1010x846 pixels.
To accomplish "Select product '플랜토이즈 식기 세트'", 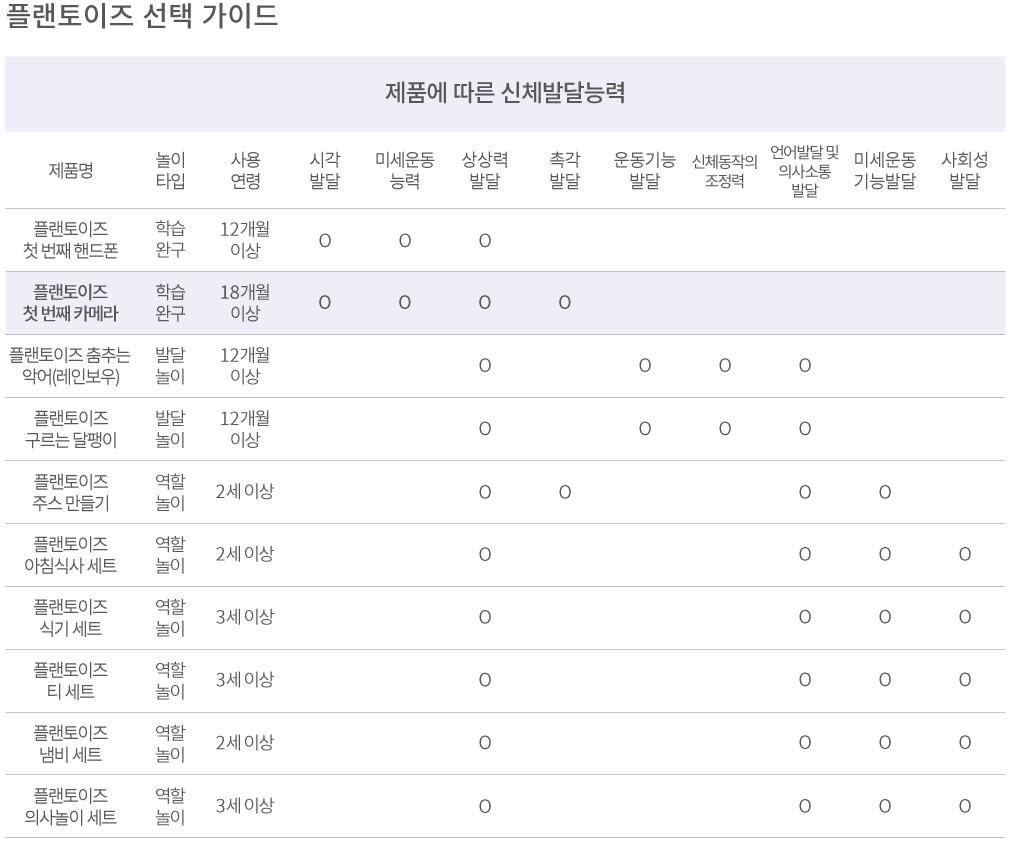I will 71,617.
